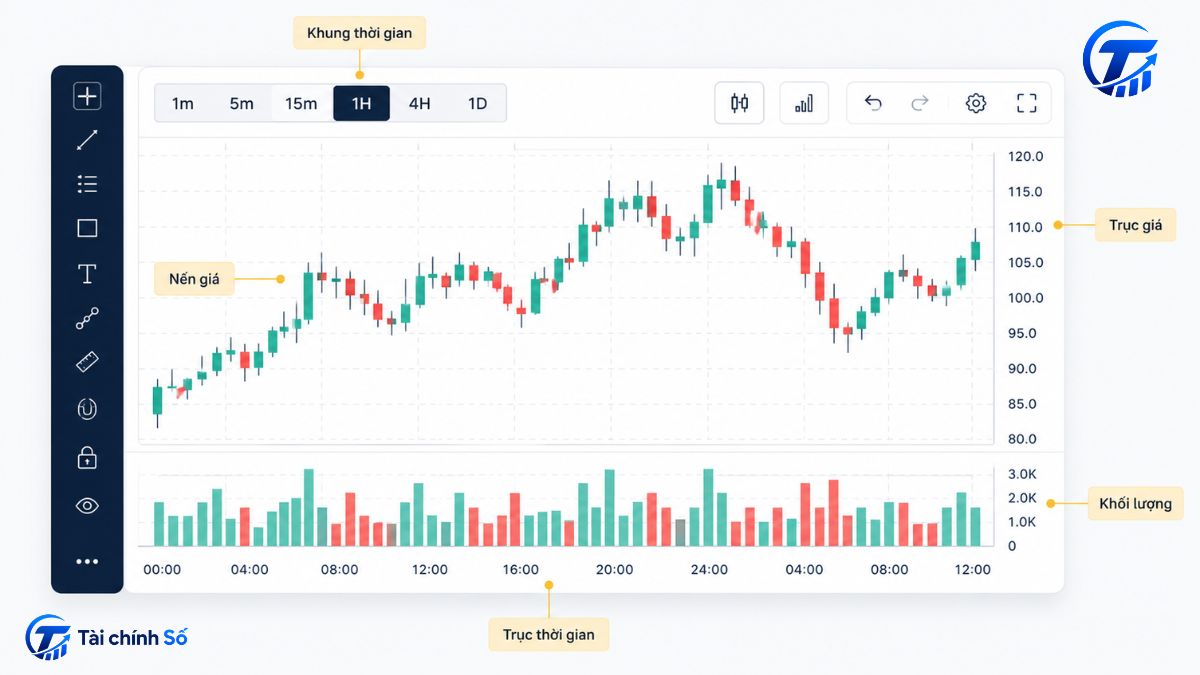Toggle the magnet snap mode
Viewport: 1200px width, 675px height.
[x=87, y=408]
